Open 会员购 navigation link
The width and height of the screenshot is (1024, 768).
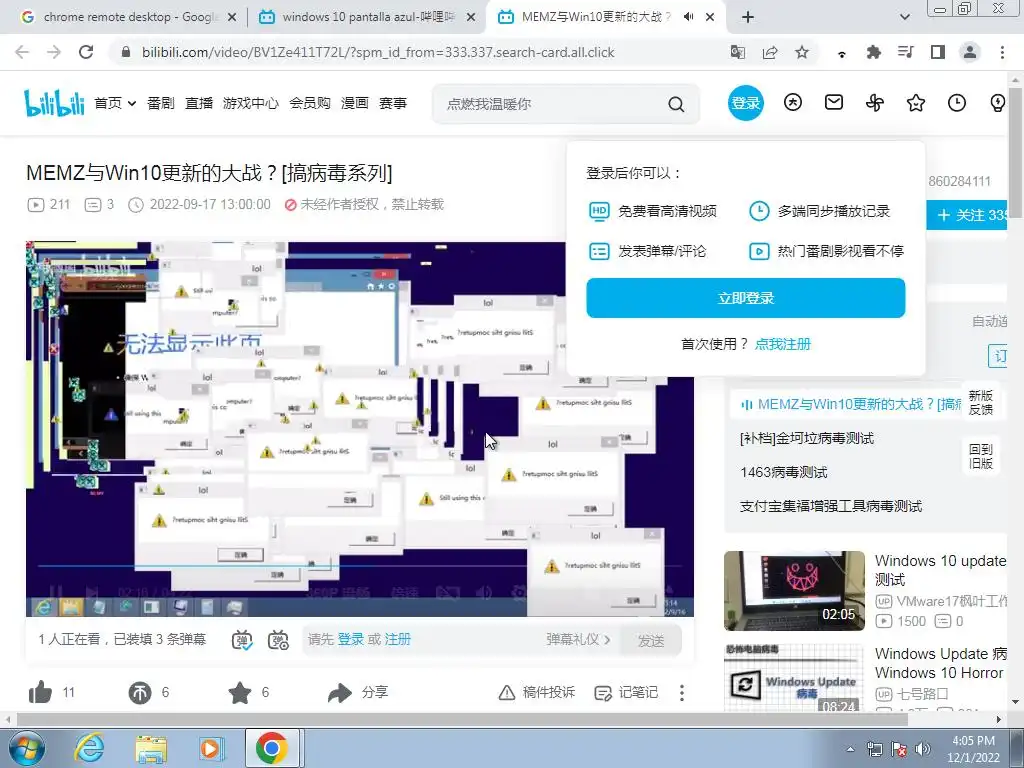pyautogui.click(x=310, y=103)
